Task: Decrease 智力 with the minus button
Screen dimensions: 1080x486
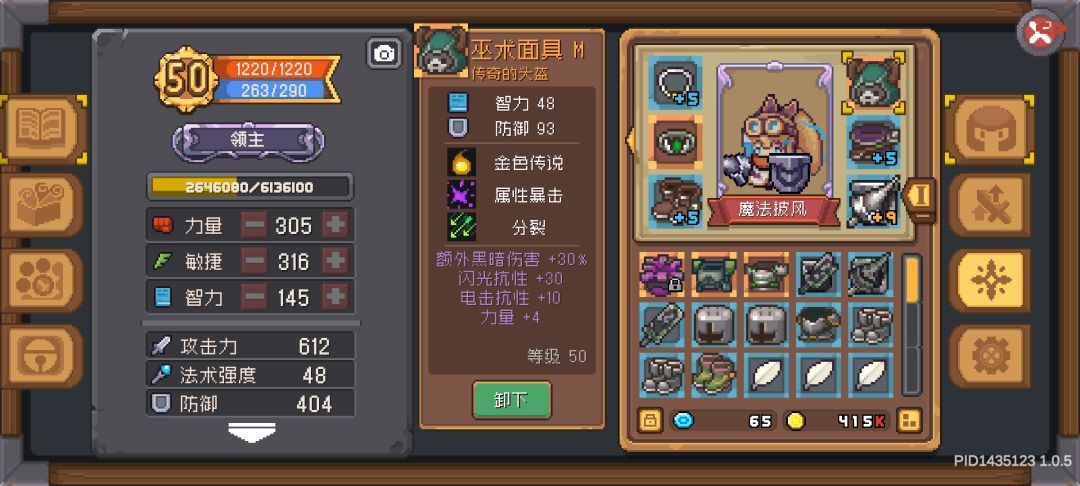Action: point(254,297)
